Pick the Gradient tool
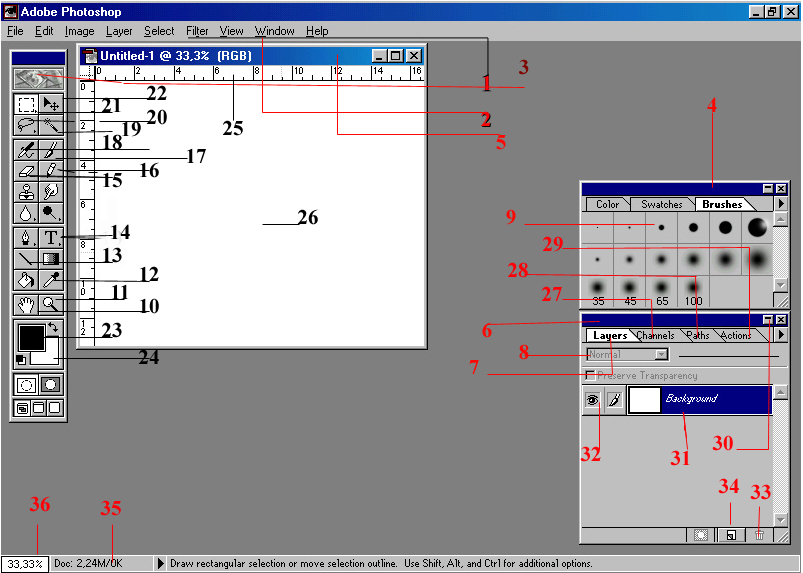The image size is (803, 573). tap(51, 259)
